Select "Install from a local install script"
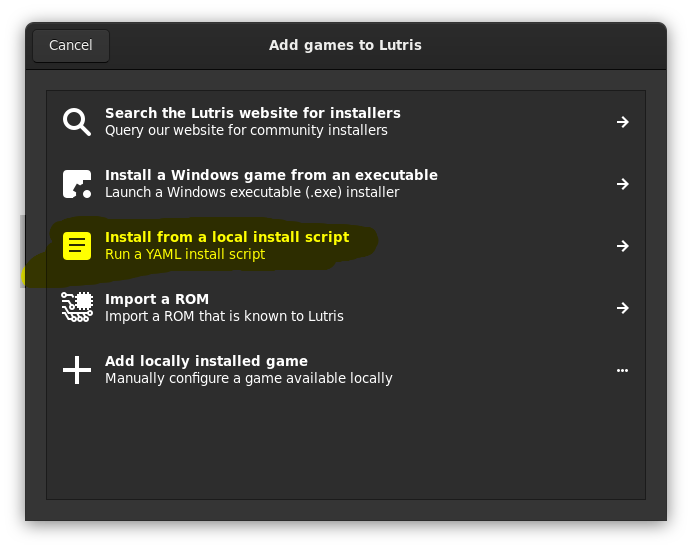Screen dimensions: 692x549 [227, 237]
